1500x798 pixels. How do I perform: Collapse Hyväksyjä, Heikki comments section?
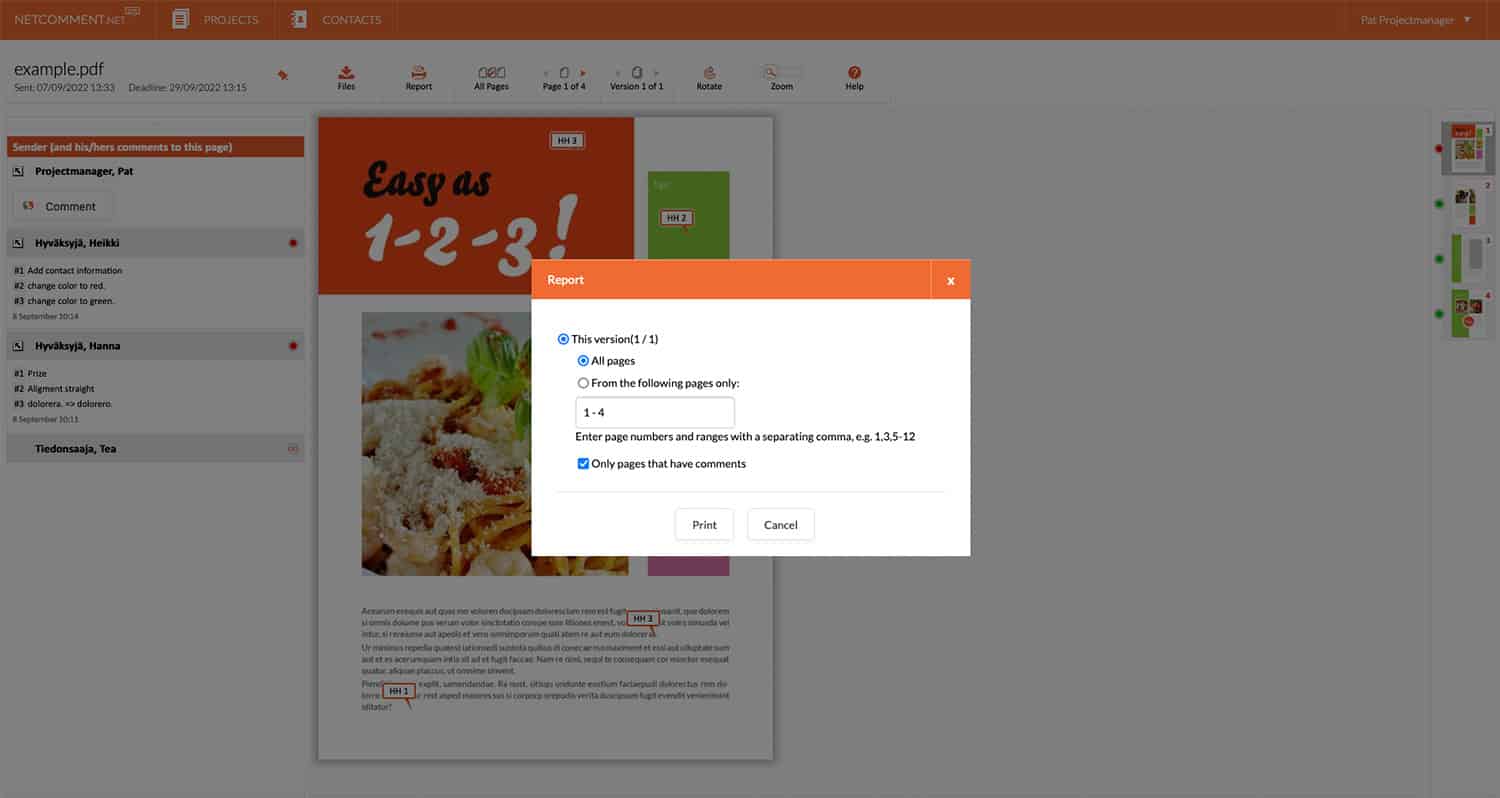pyautogui.click(x=18, y=243)
